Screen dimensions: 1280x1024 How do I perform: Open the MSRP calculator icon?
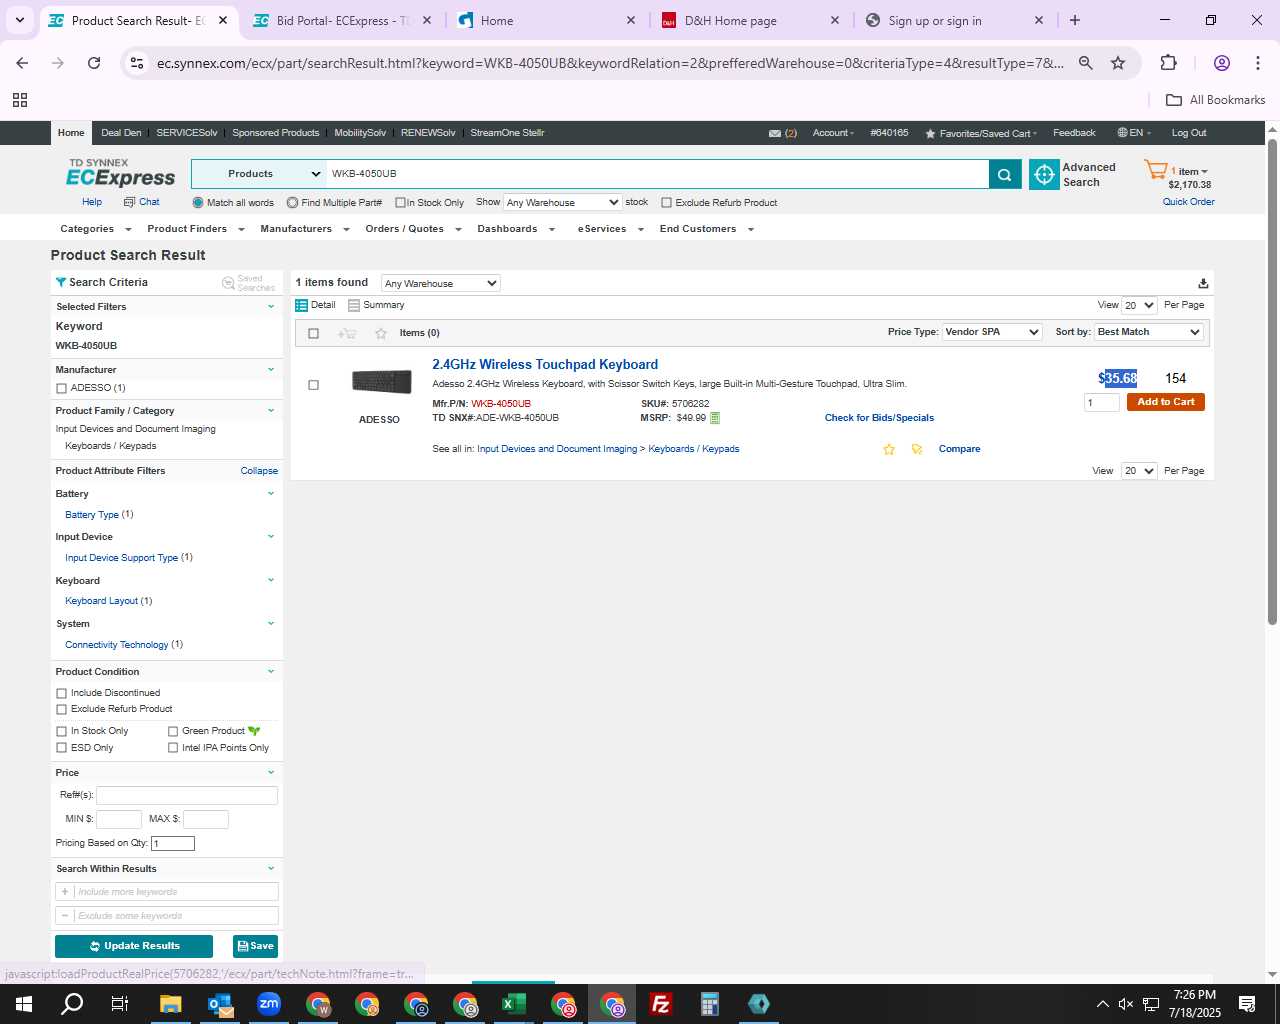coord(715,418)
